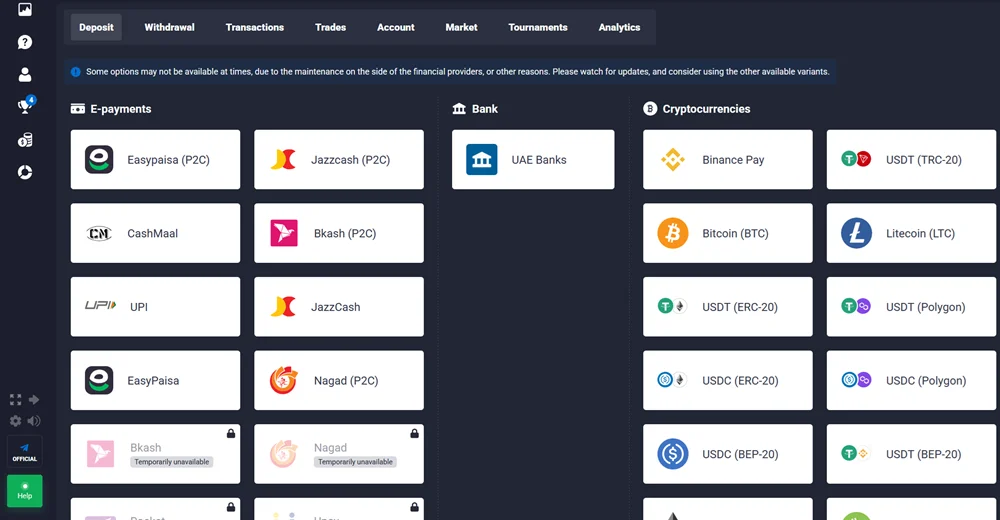Select the JazzCash payment card
1000x520 pixels.
339,307
